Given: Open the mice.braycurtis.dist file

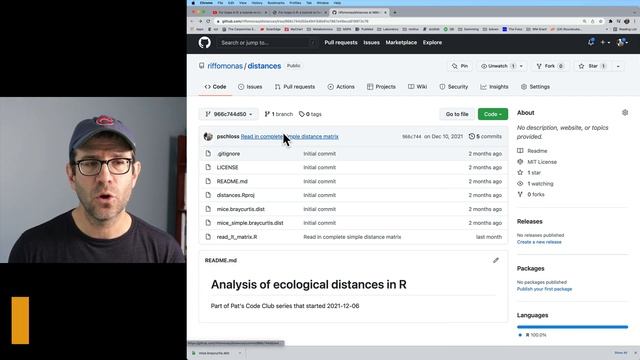Looking at the screenshot, I should 240,209.
